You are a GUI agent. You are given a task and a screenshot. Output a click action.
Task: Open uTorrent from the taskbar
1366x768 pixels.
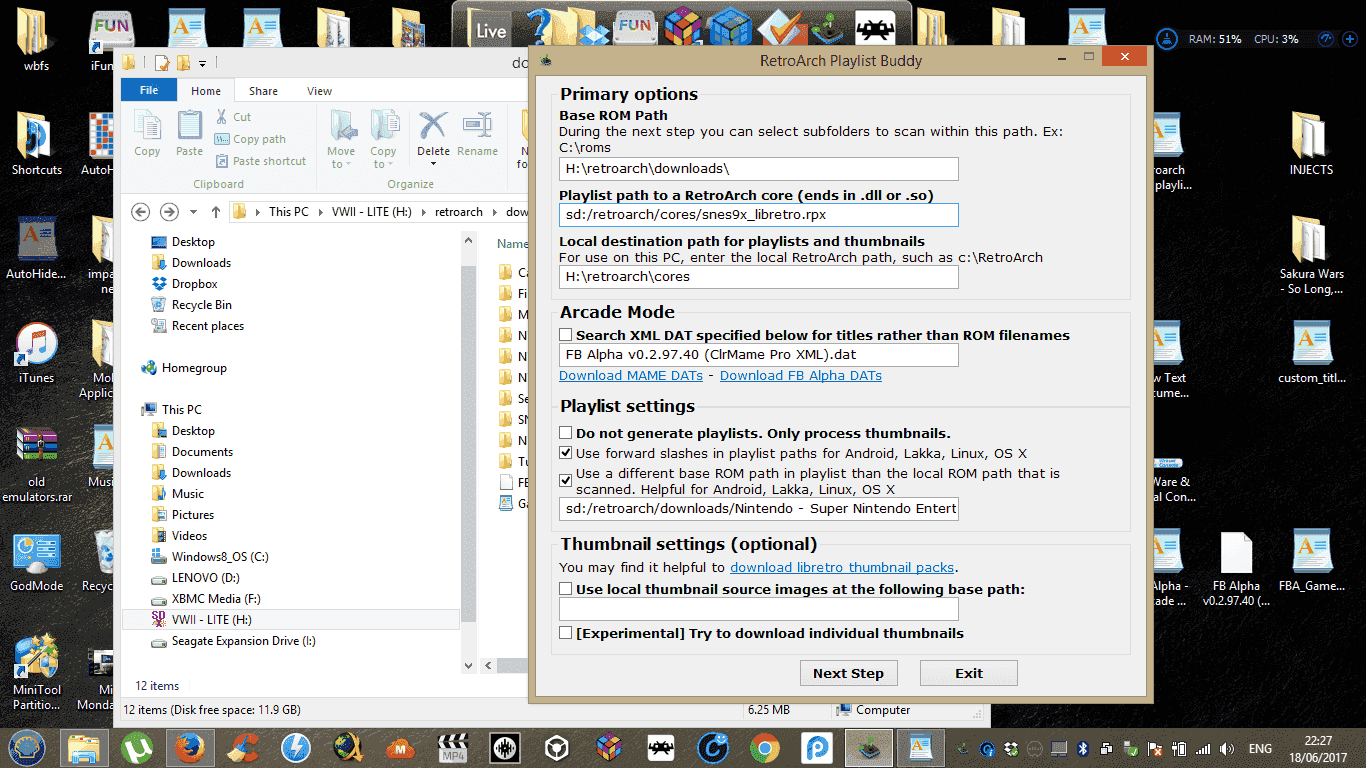tap(135, 747)
